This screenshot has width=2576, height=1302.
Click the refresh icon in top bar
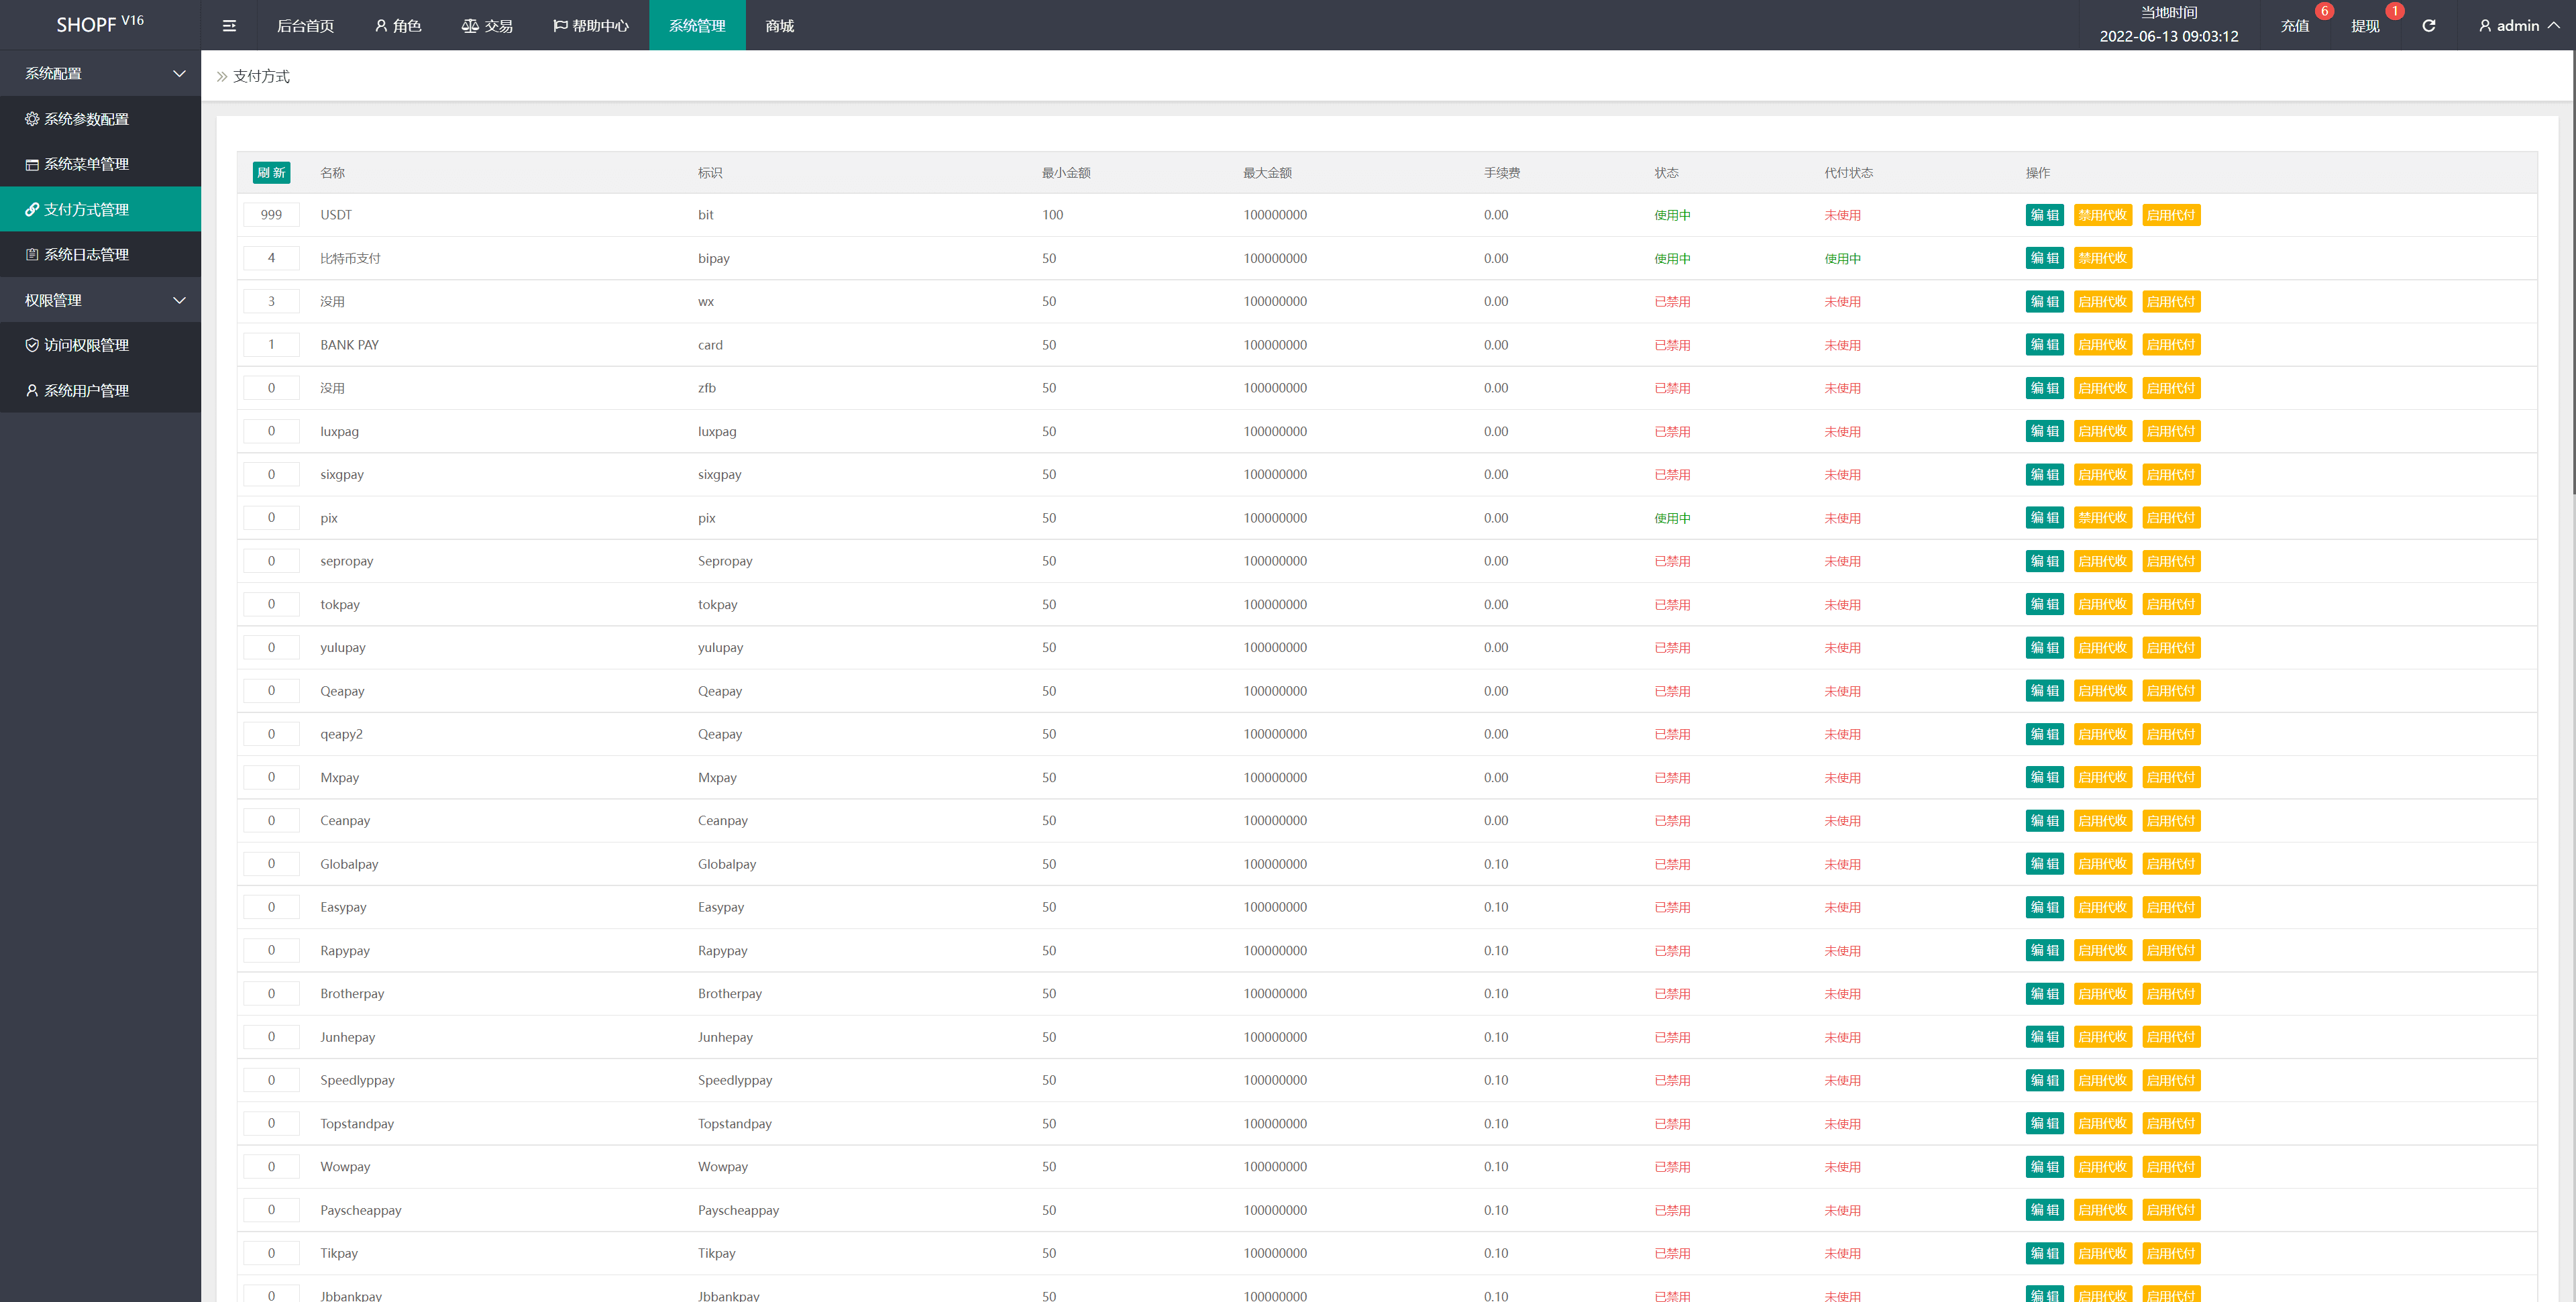2428,26
